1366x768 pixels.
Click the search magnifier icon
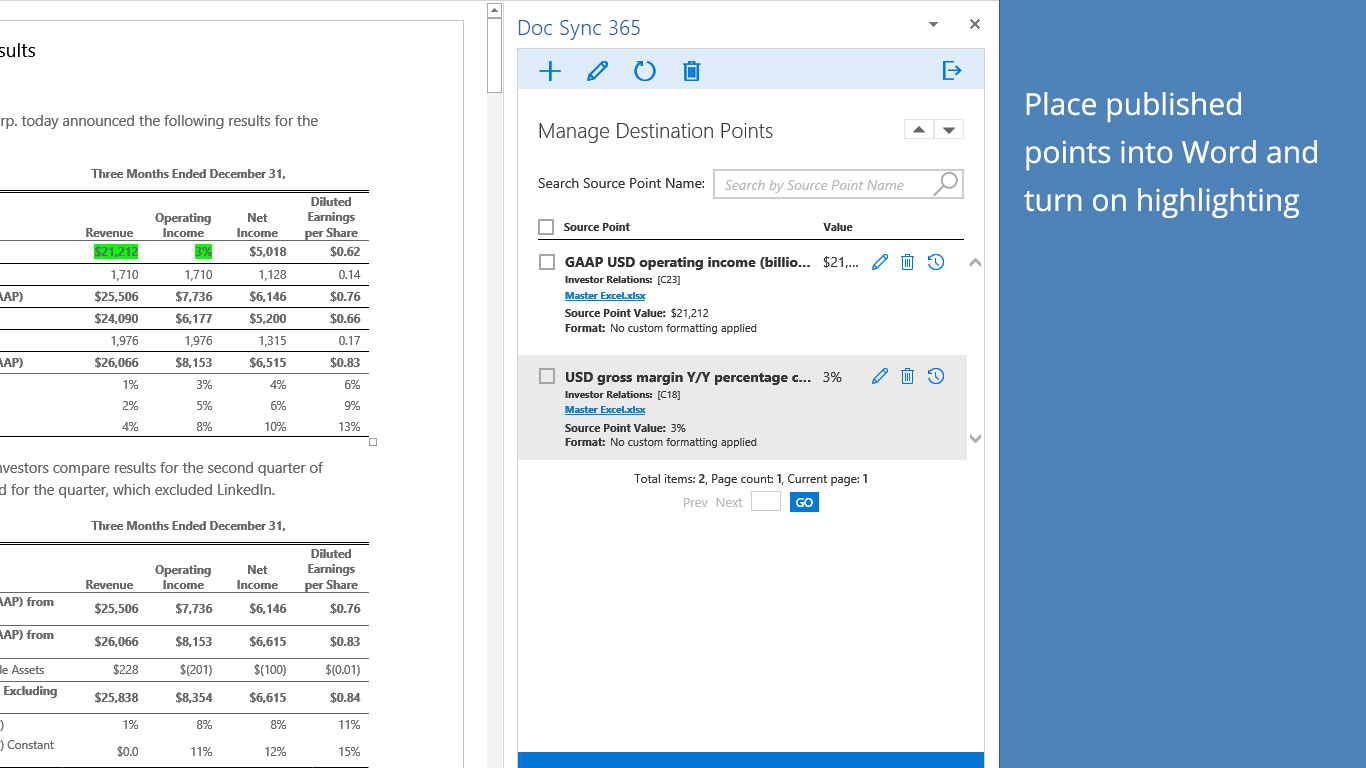(945, 184)
